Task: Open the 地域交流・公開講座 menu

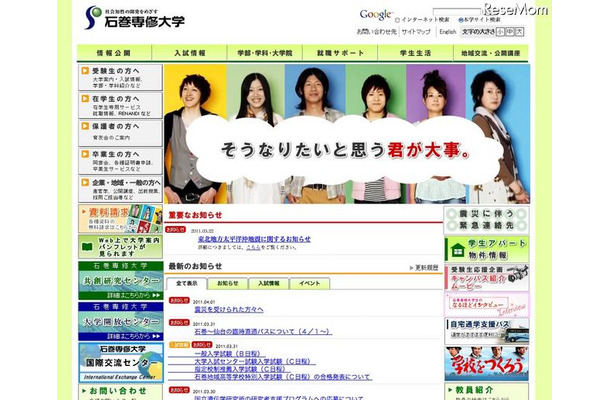Action: point(491,53)
